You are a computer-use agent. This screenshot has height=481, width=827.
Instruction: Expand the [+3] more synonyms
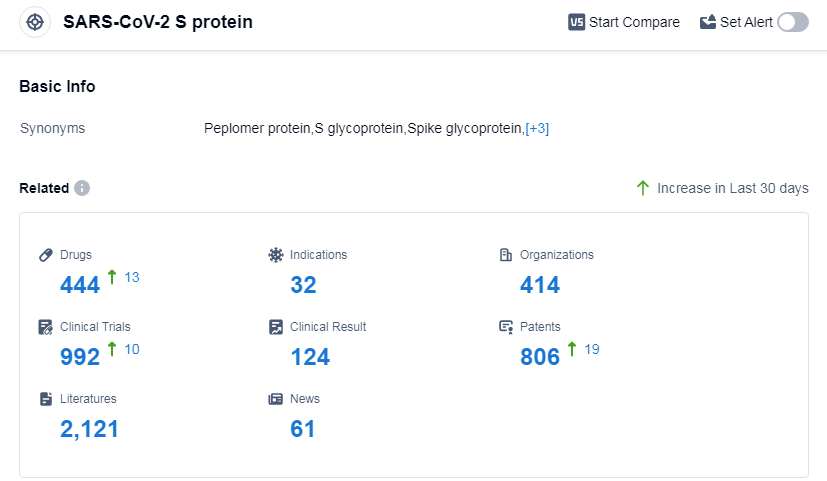click(537, 129)
